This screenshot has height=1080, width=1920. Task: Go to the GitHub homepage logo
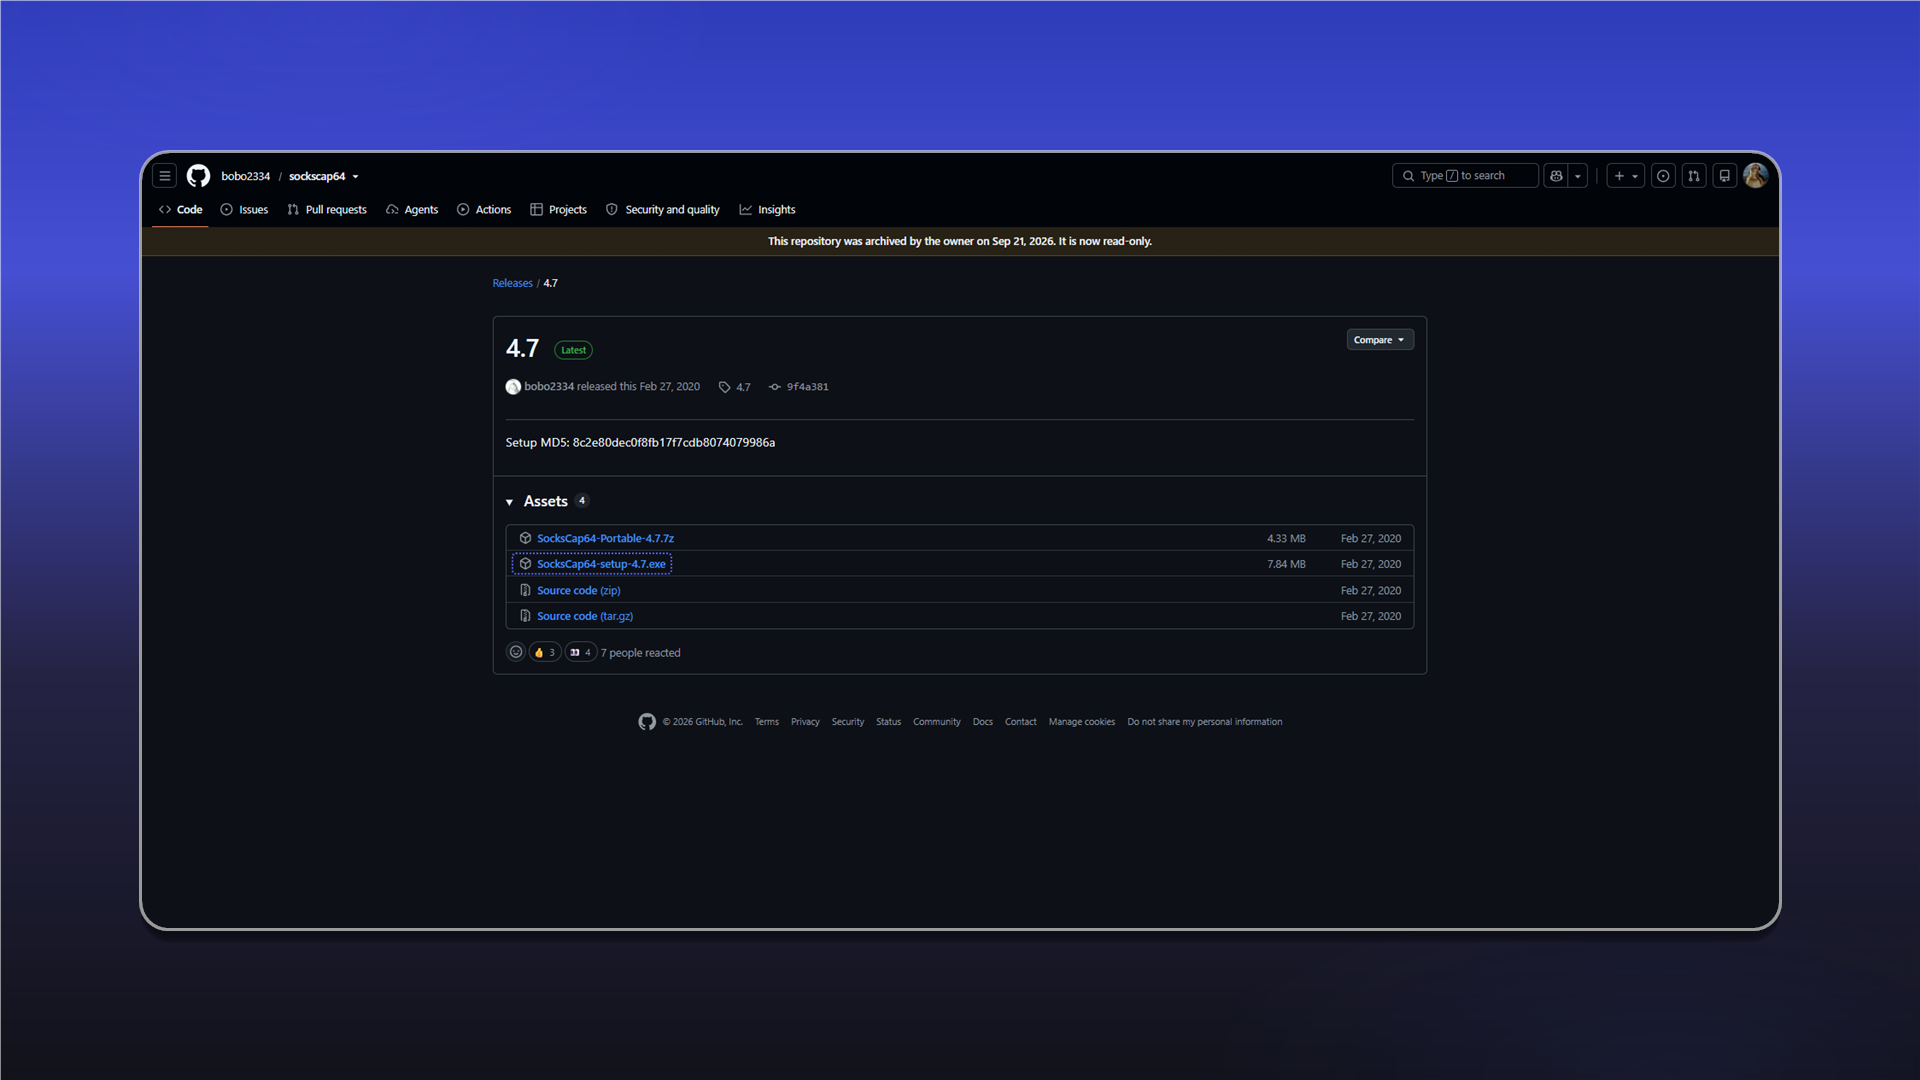[x=198, y=176]
